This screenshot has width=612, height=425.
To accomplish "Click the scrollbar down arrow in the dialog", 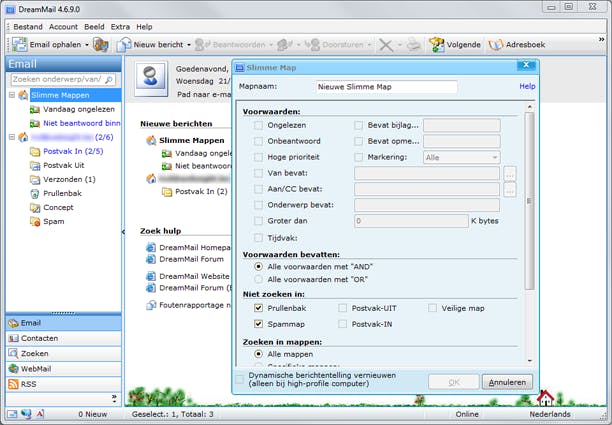I will tap(529, 361).
